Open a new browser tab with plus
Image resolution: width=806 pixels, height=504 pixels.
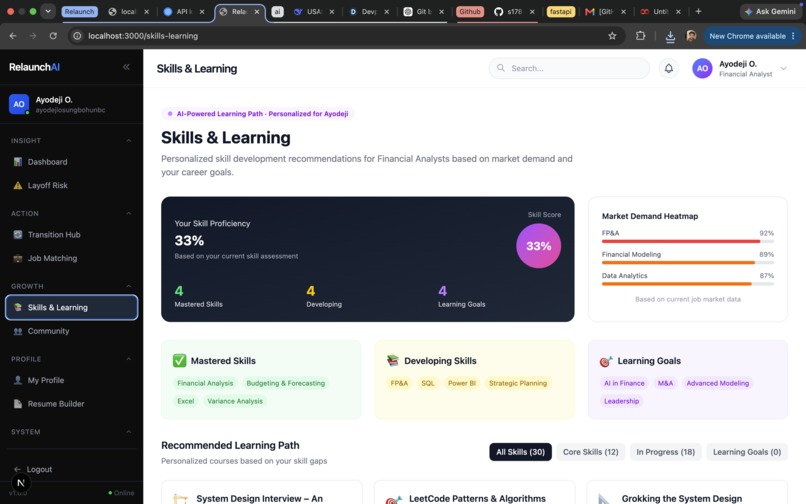point(698,11)
